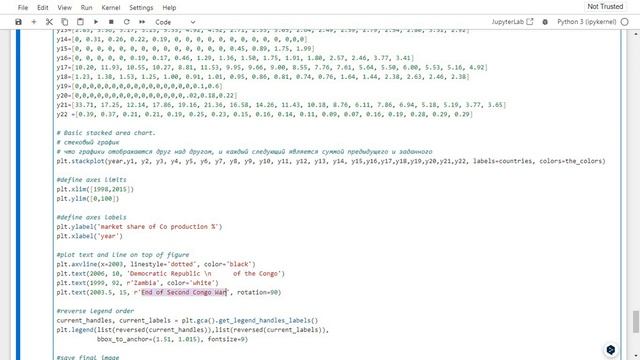The width and height of the screenshot is (640, 360).
Task: Click the y16 data list line
Action: [235, 58]
